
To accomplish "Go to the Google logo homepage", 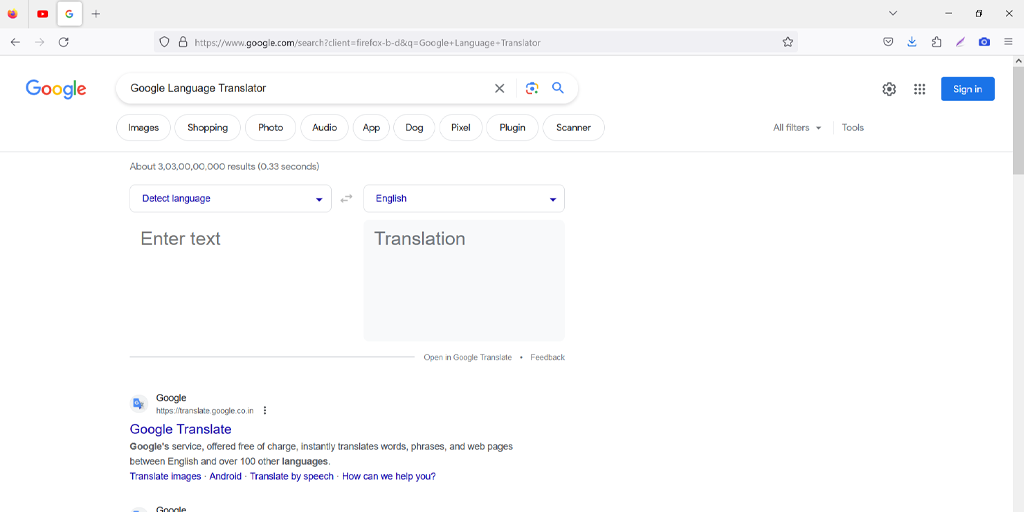I will coord(56,89).
